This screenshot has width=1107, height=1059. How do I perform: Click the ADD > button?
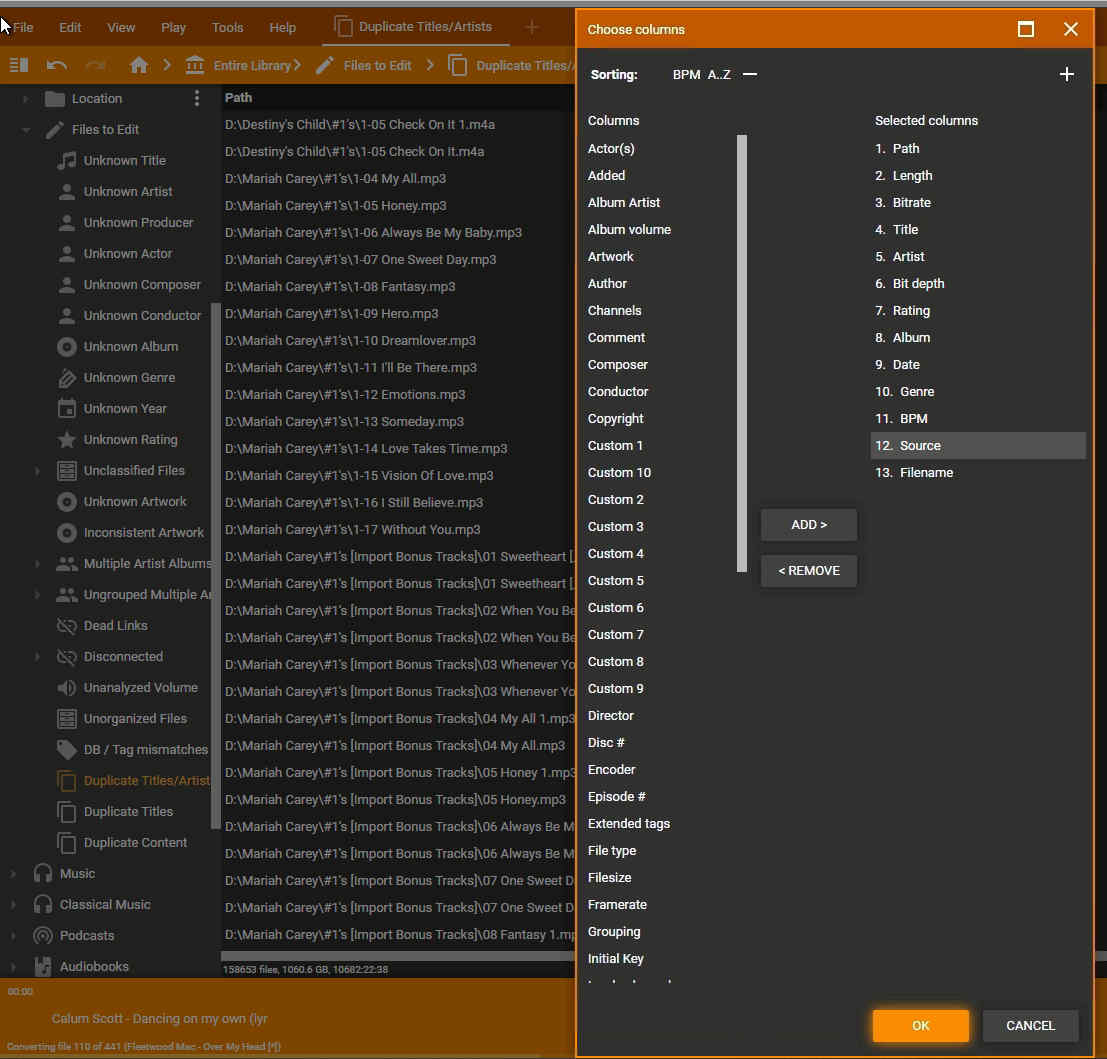(x=808, y=524)
